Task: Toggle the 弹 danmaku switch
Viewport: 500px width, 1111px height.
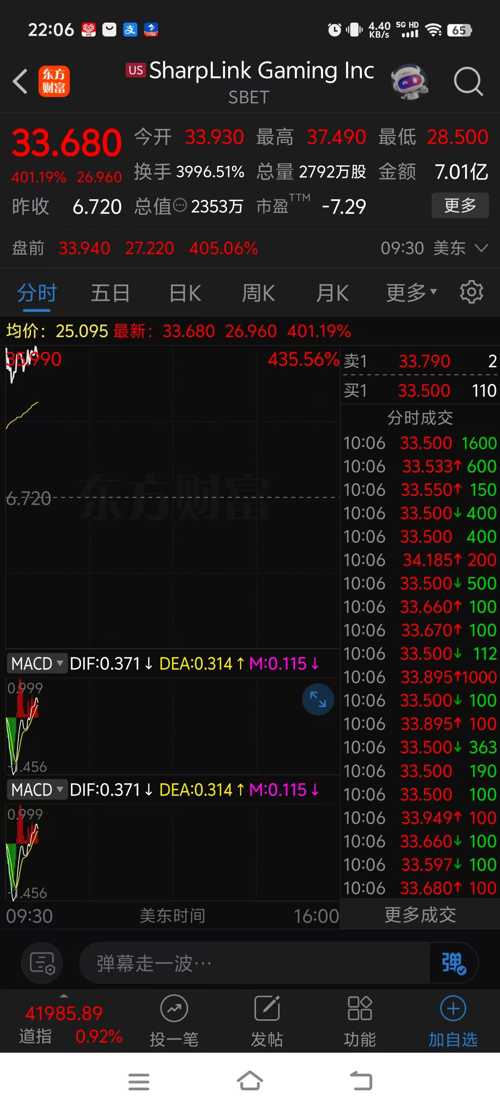Action: coord(453,963)
